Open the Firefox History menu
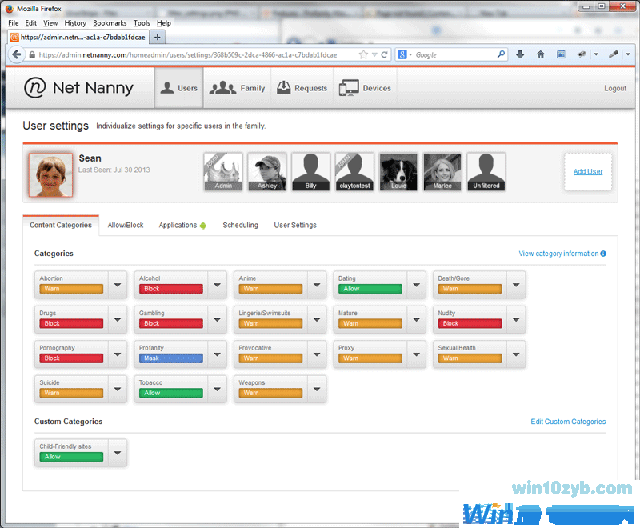 coord(75,23)
